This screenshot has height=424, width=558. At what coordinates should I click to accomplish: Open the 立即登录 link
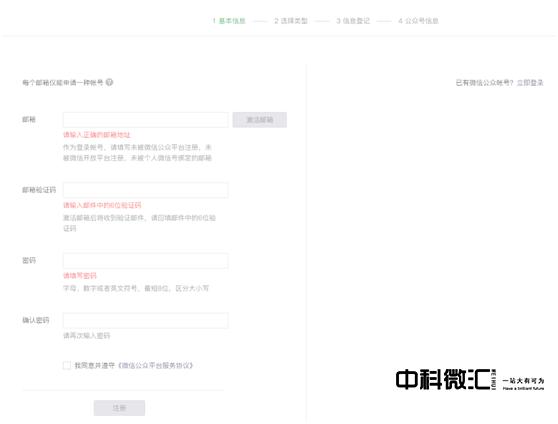click(x=530, y=83)
